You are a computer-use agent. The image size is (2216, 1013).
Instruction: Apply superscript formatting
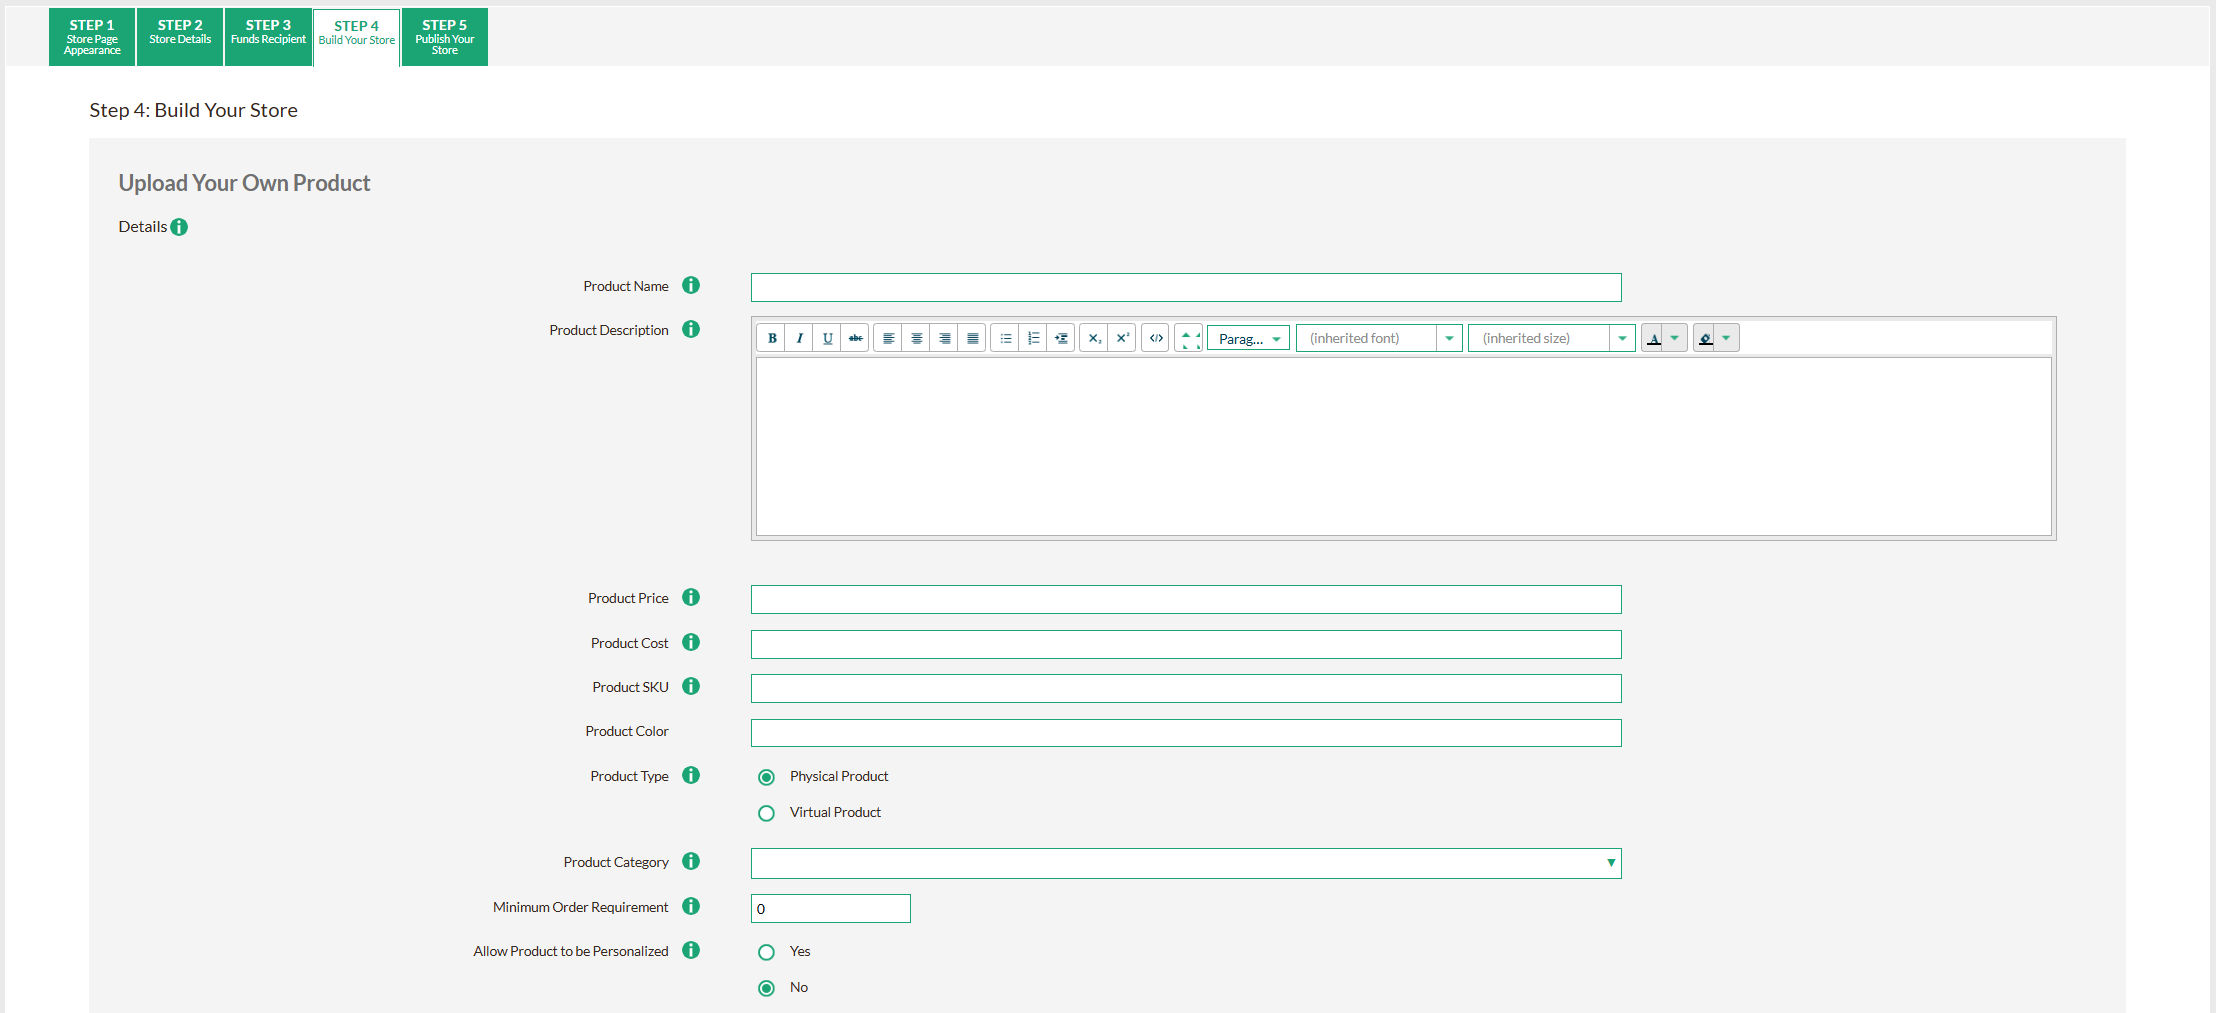click(x=1122, y=338)
